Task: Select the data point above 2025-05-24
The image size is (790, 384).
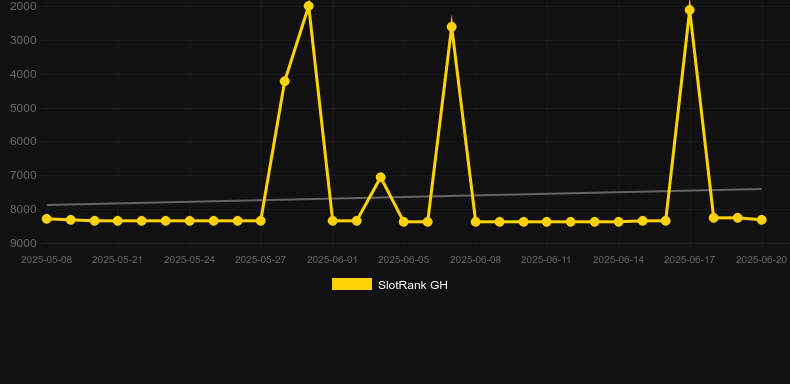Action: tap(189, 221)
